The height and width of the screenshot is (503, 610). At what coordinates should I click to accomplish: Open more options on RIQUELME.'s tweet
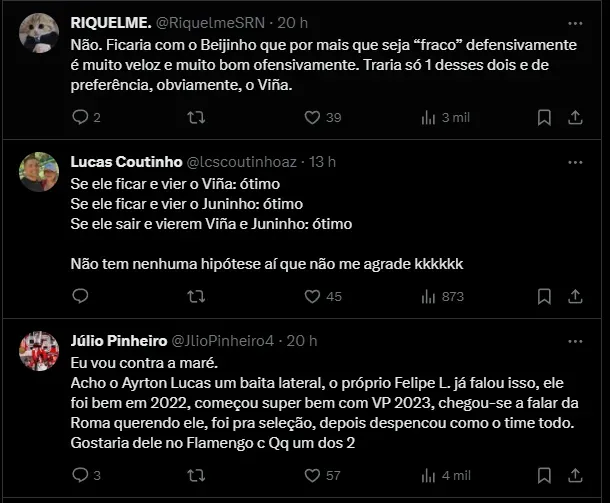(x=575, y=22)
